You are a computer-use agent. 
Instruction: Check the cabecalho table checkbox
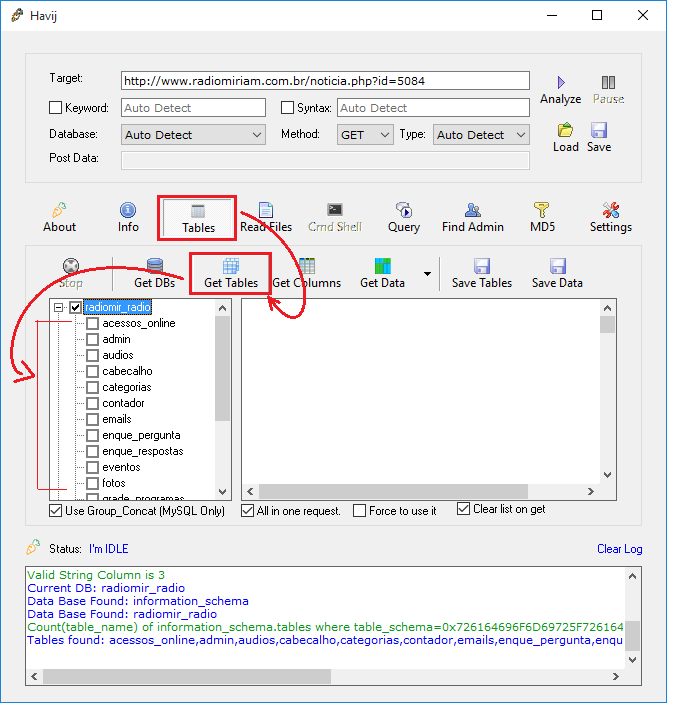[92, 371]
